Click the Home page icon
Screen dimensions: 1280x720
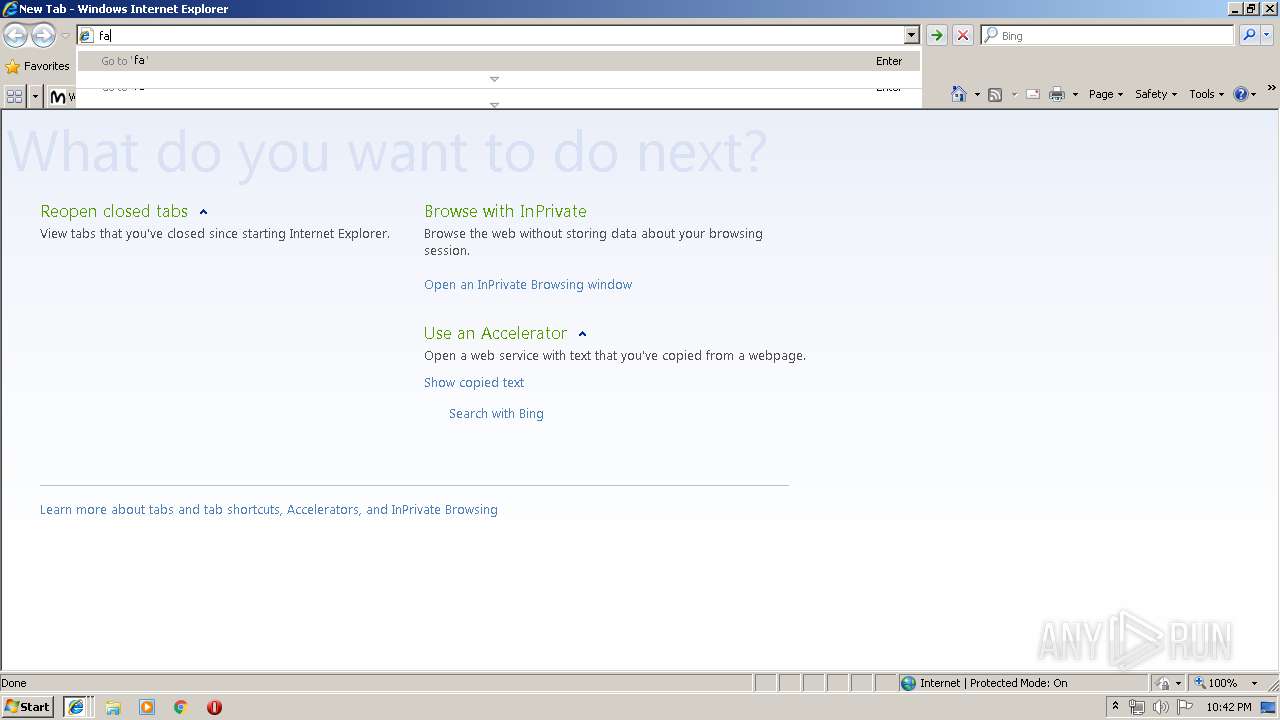(959, 94)
